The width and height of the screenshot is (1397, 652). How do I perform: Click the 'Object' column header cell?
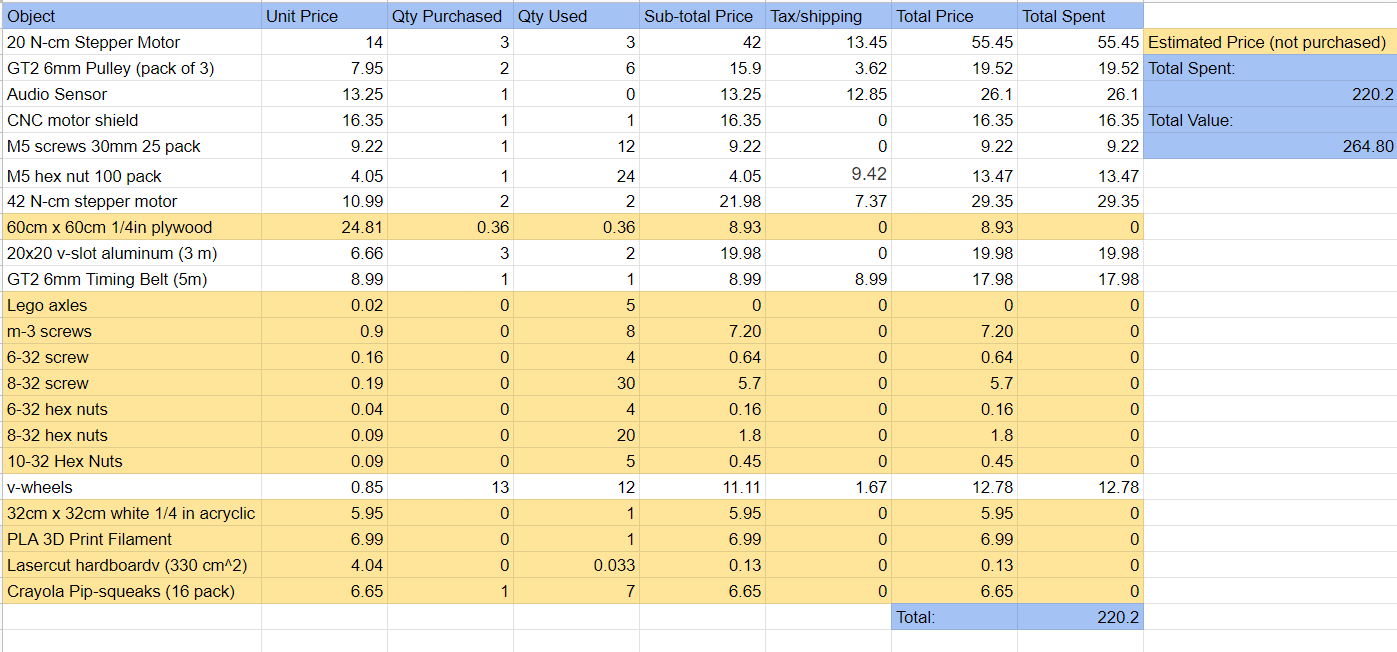132,16
